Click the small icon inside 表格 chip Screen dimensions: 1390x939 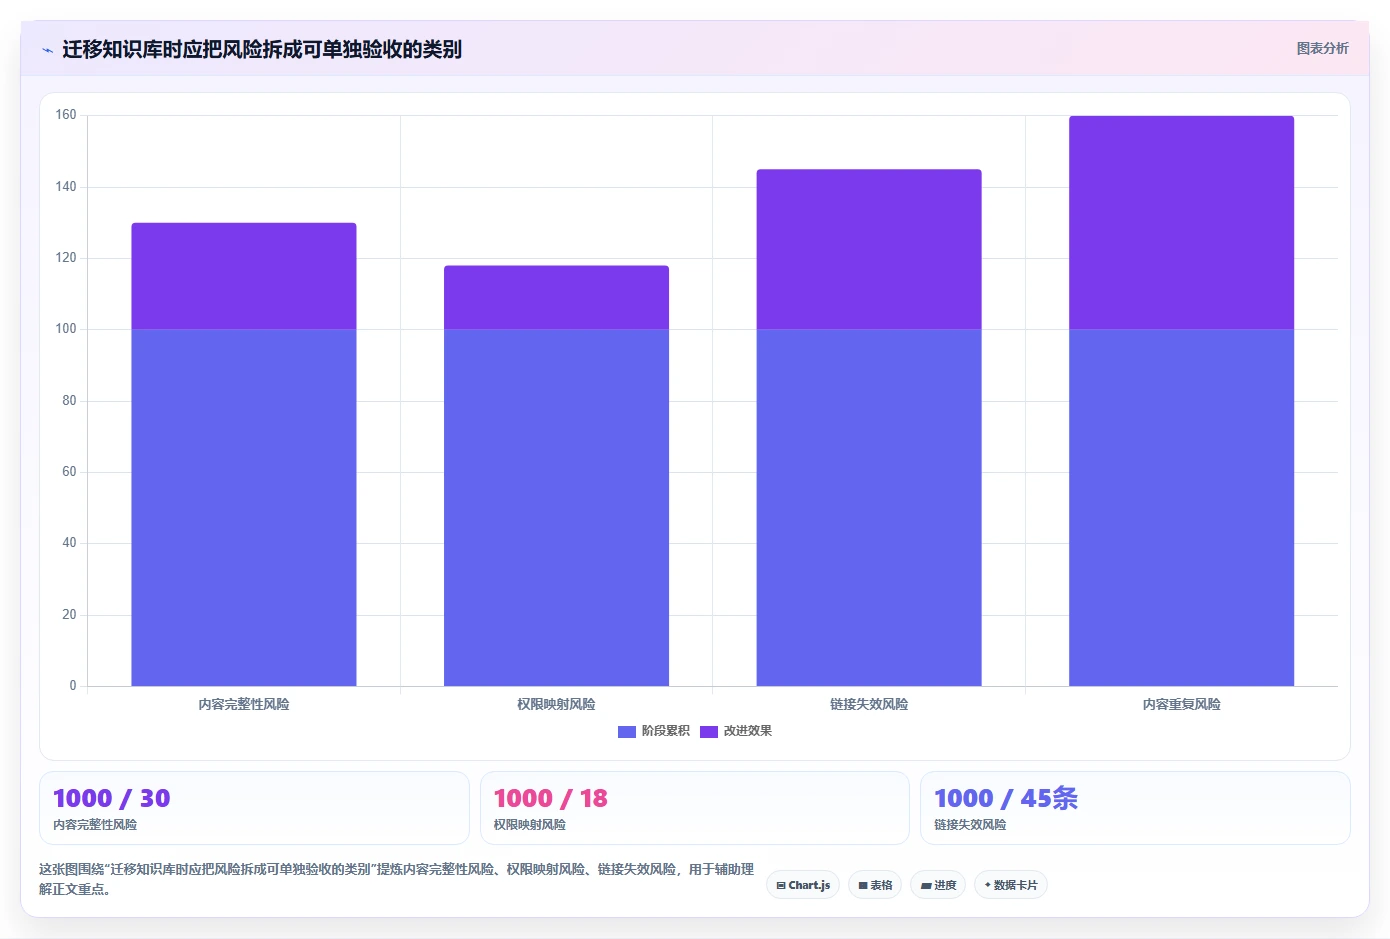coord(863,886)
